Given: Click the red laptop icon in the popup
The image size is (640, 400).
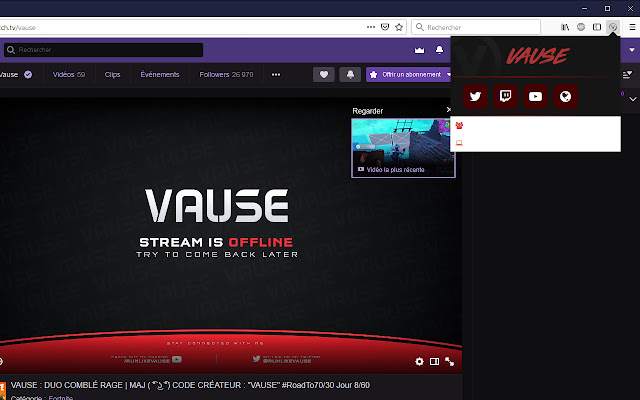Looking at the screenshot, I should [459, 143].
